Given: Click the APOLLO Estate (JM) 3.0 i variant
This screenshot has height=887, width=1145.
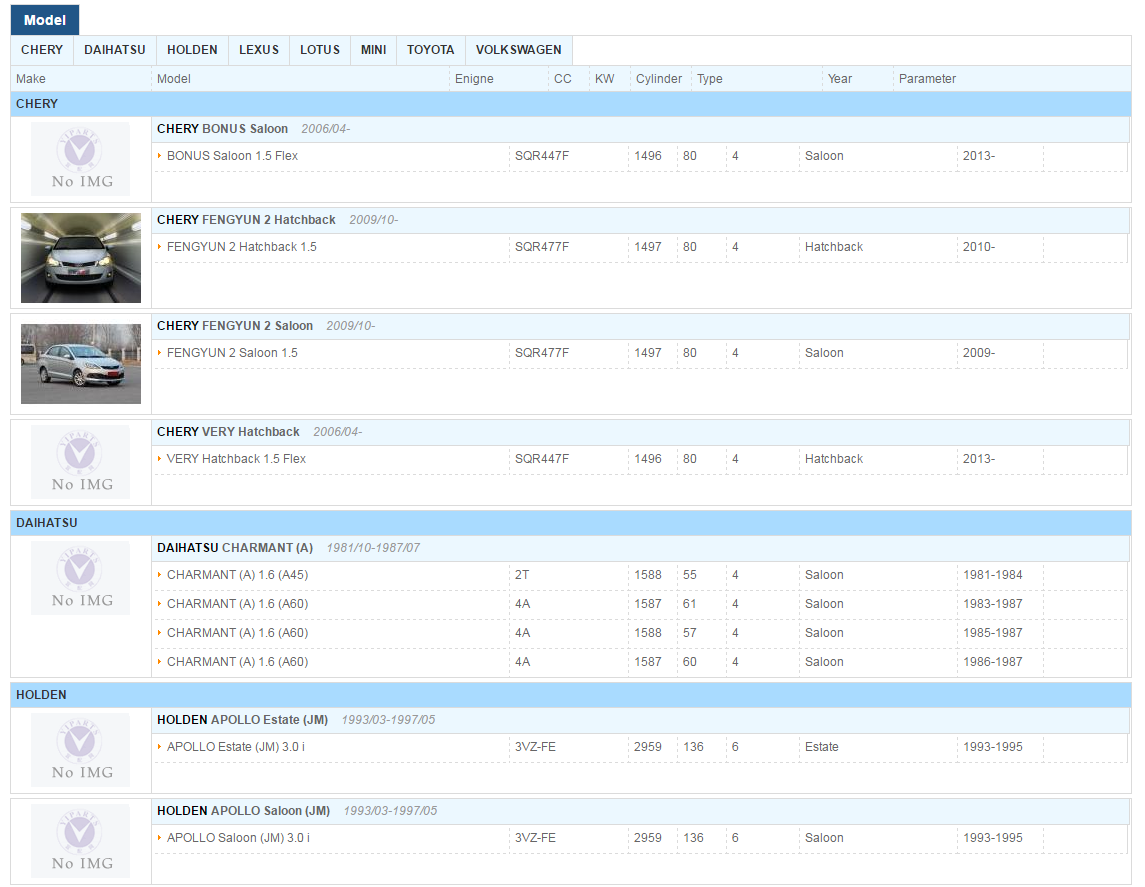Looking at the screenshot, I should [236, 747].
